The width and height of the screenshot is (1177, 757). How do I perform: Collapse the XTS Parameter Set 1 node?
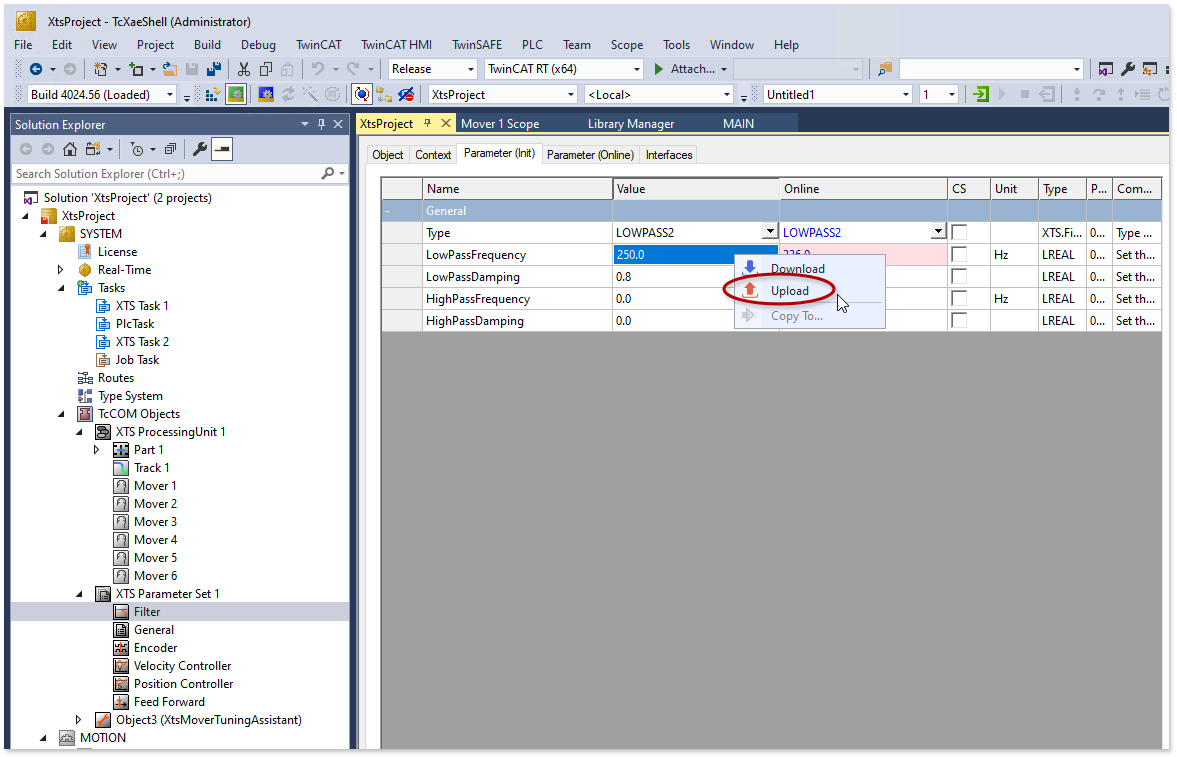point(80,594)
